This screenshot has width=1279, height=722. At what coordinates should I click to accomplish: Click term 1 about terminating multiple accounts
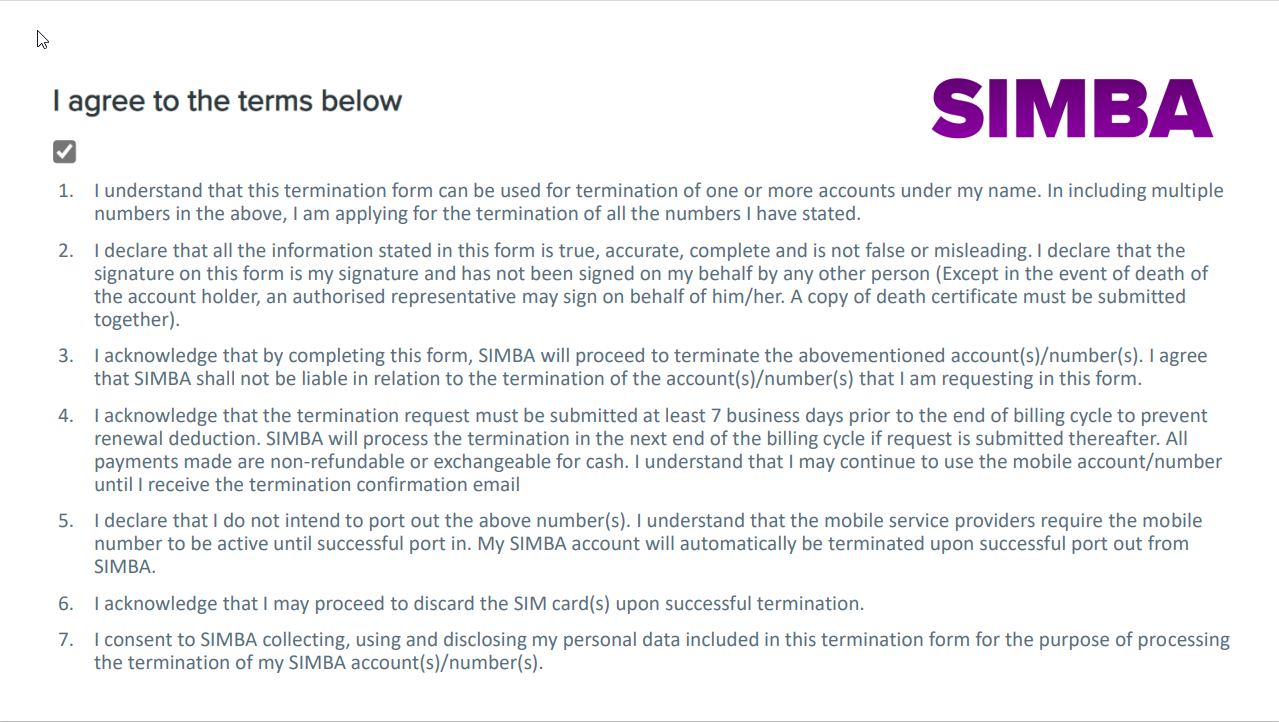[x=659, y=202]
